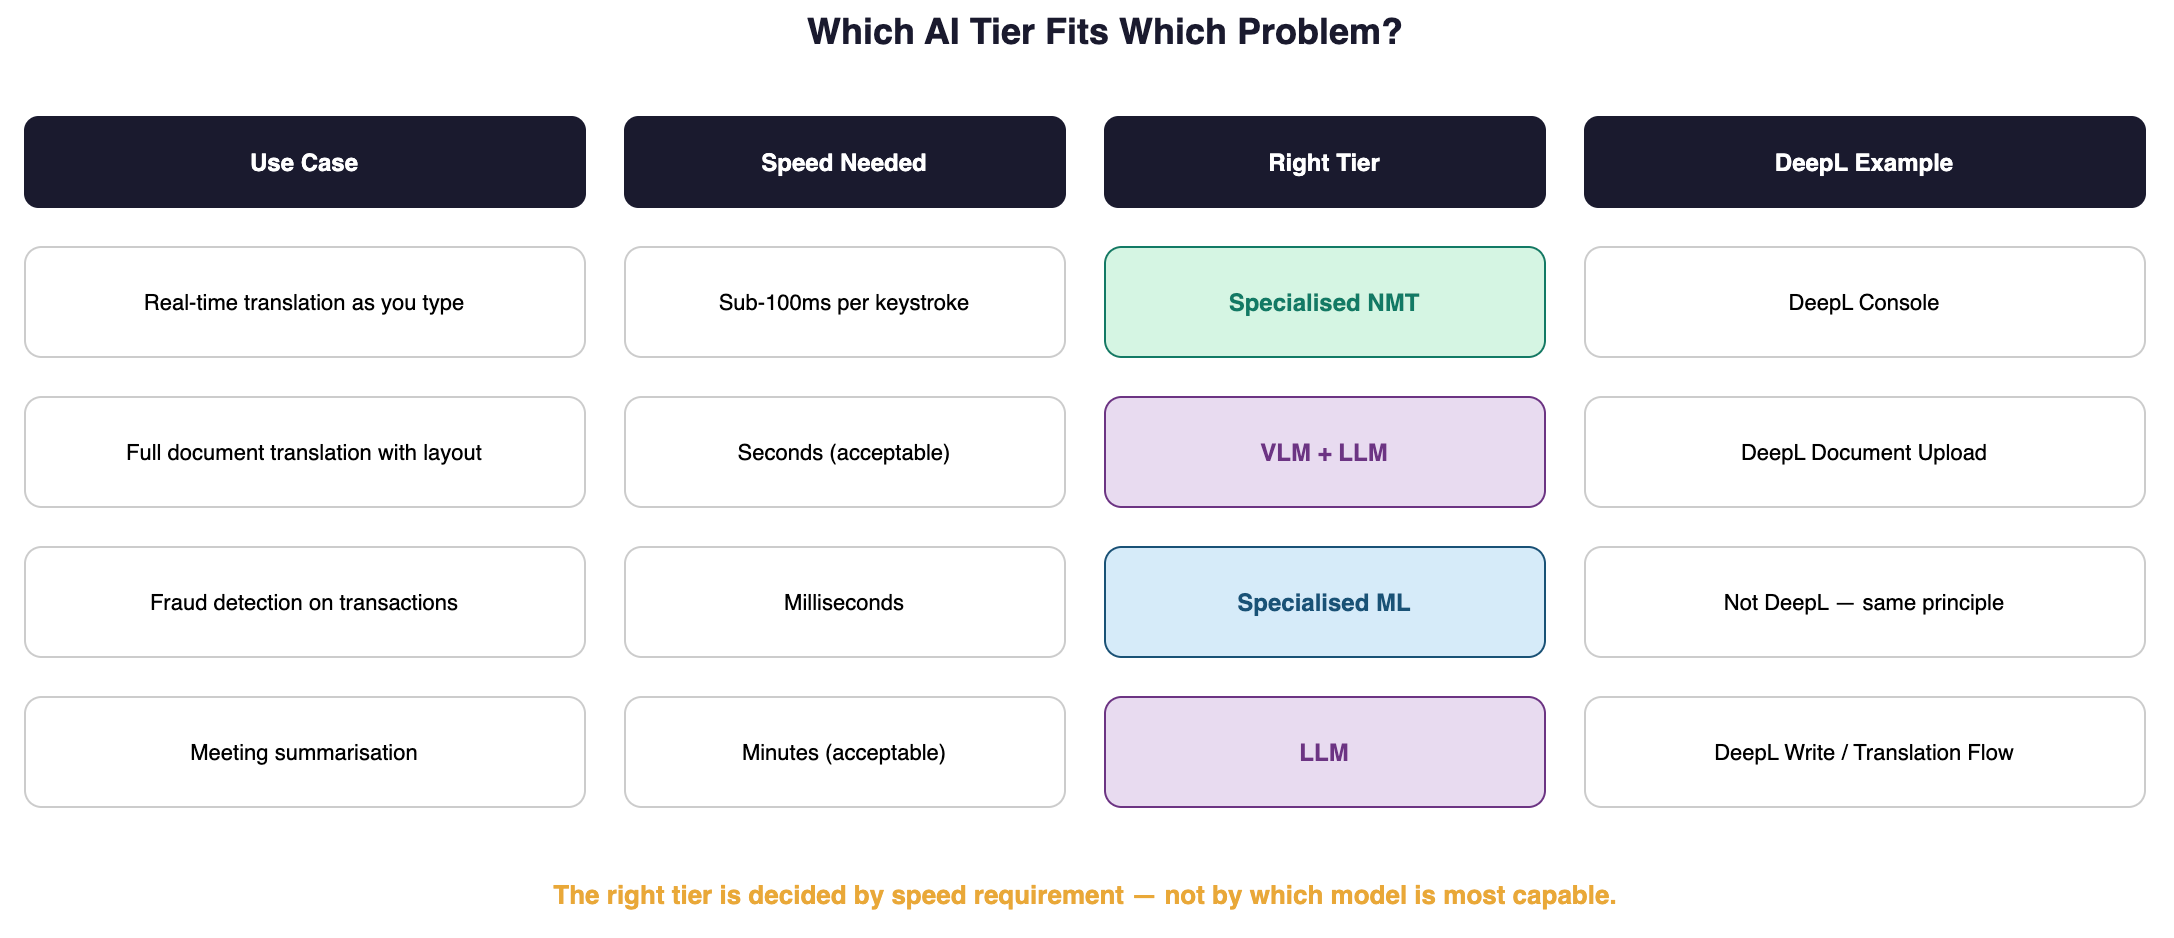
Task: Click the Use Case column header
Action: pos(305,162)
